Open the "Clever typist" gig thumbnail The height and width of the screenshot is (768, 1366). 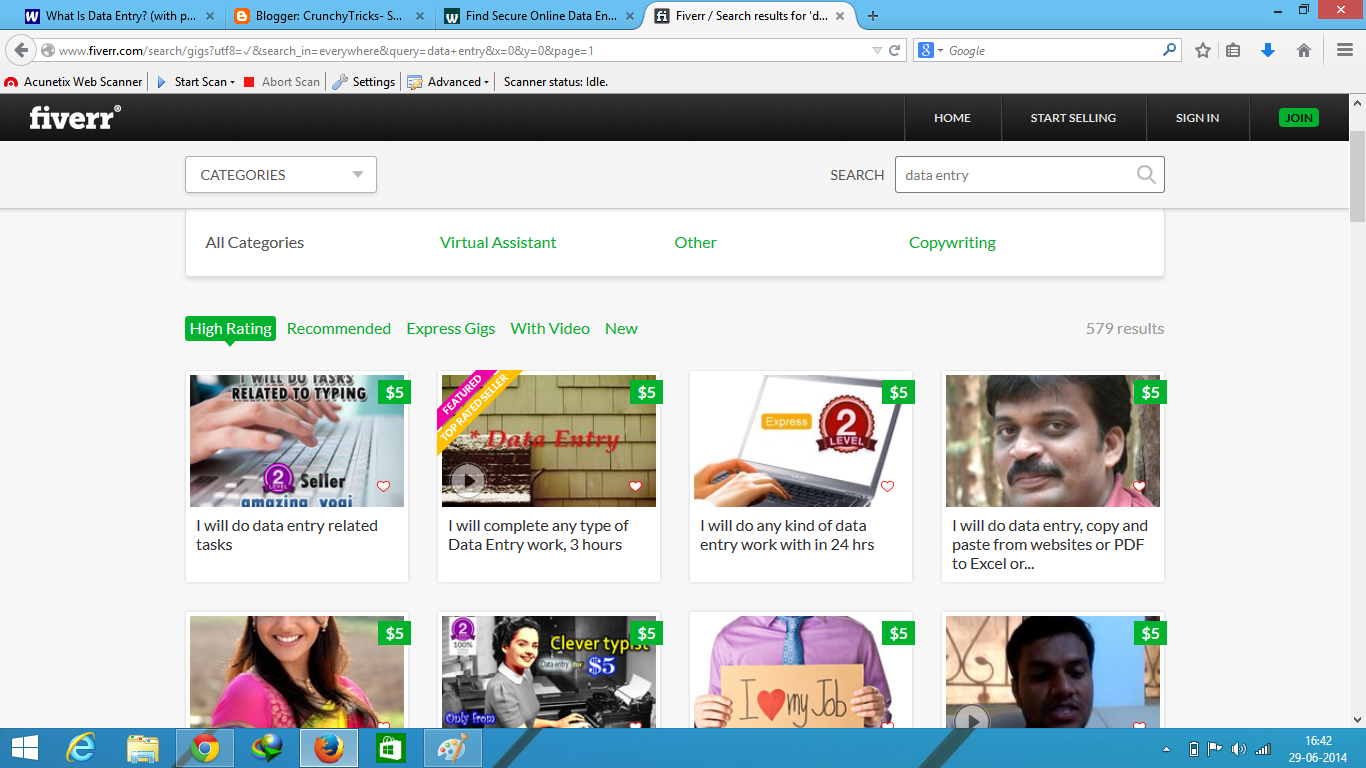click(549, 672)
